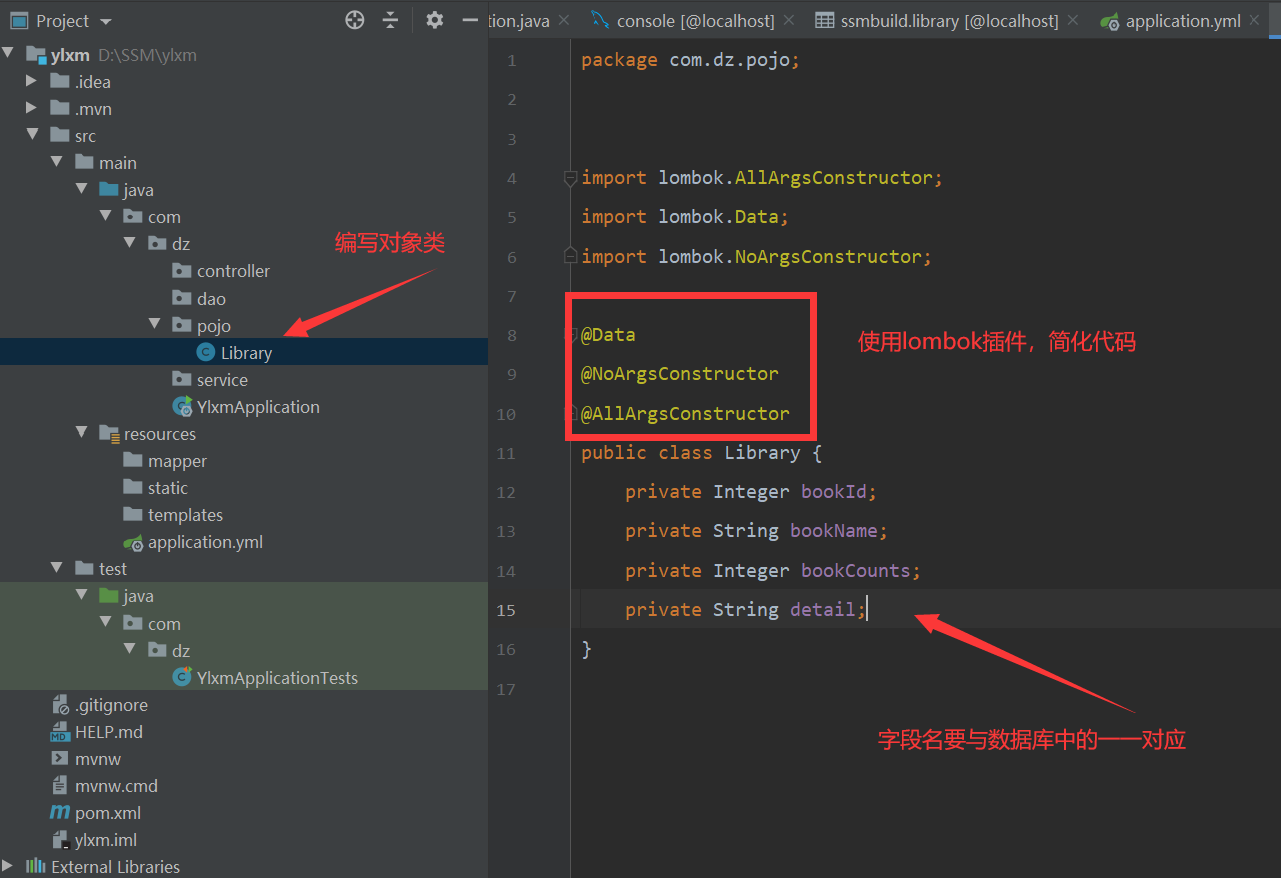Click on @AllArgsConstructor annotation
Image resolution: width=1281 pixels, height=878 pixels.
point(685,413)
